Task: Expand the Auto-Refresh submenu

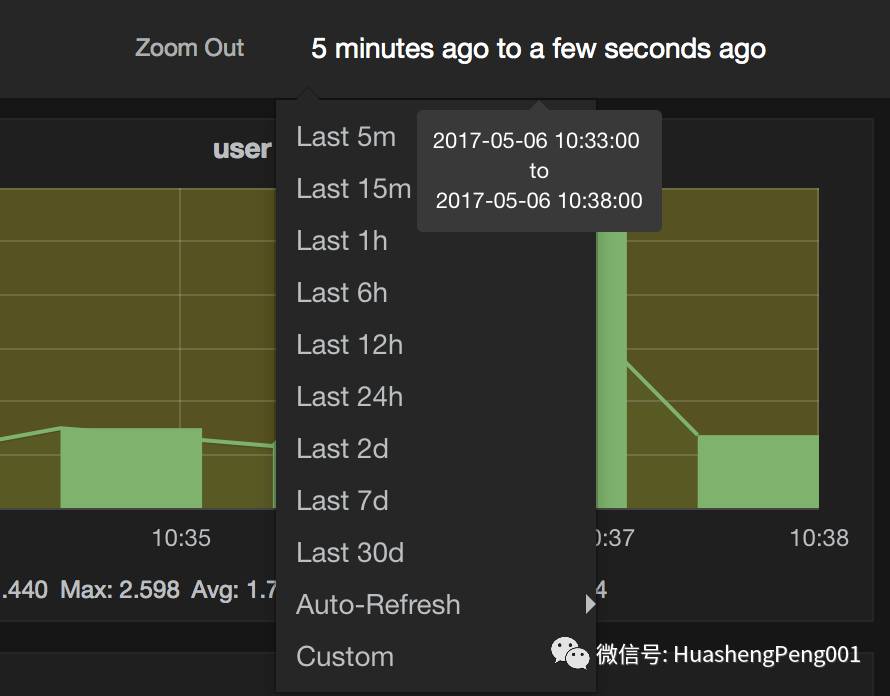Action: coord(378,605)
